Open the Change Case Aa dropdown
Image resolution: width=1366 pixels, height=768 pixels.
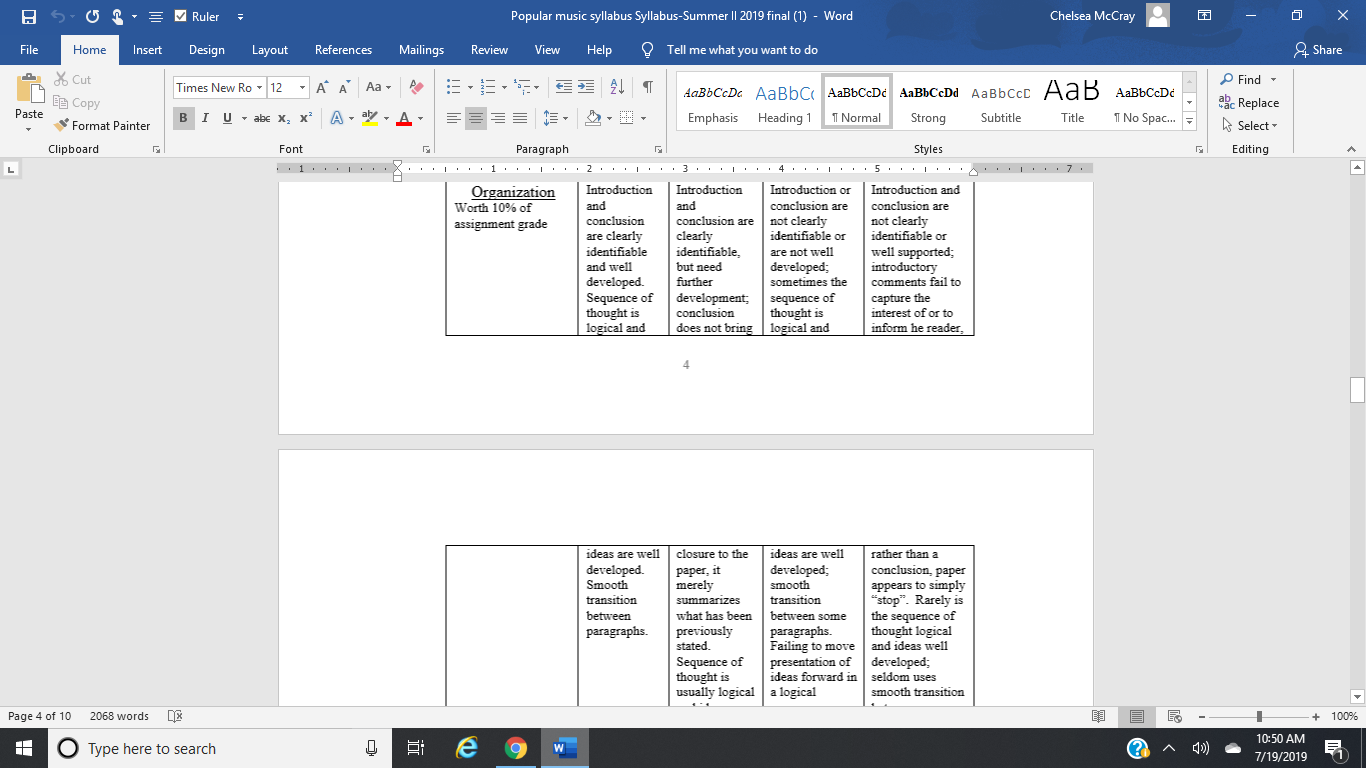tap(378, 88)
